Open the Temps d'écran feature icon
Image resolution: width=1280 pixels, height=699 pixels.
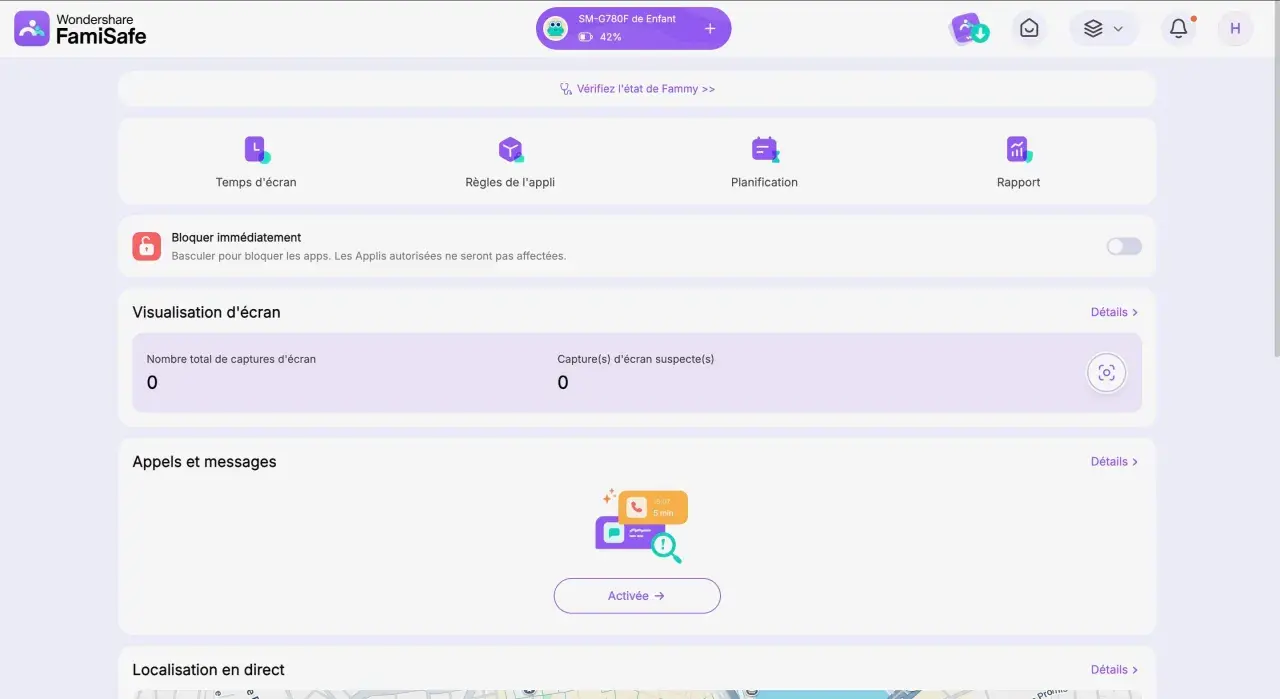257,150
